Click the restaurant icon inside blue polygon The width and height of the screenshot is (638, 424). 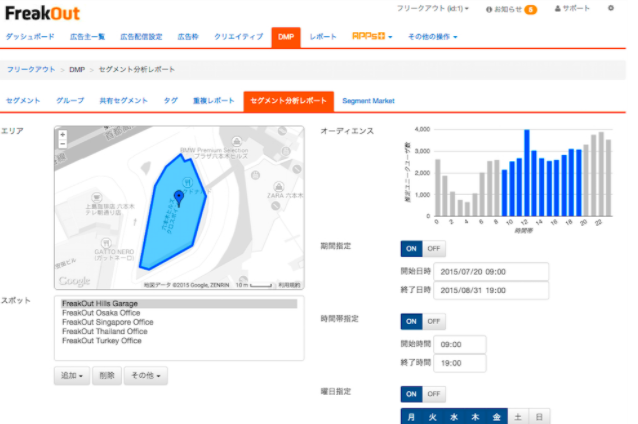point(188,181)
